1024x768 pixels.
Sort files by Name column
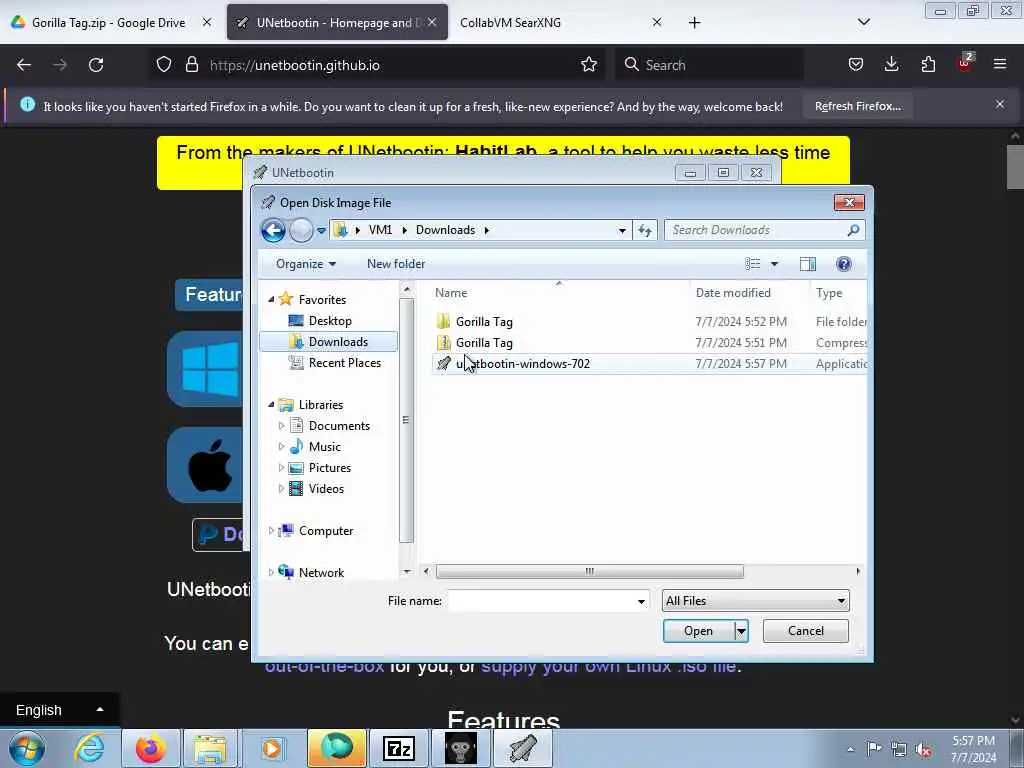pyautogui.click(x=451, y=293)
